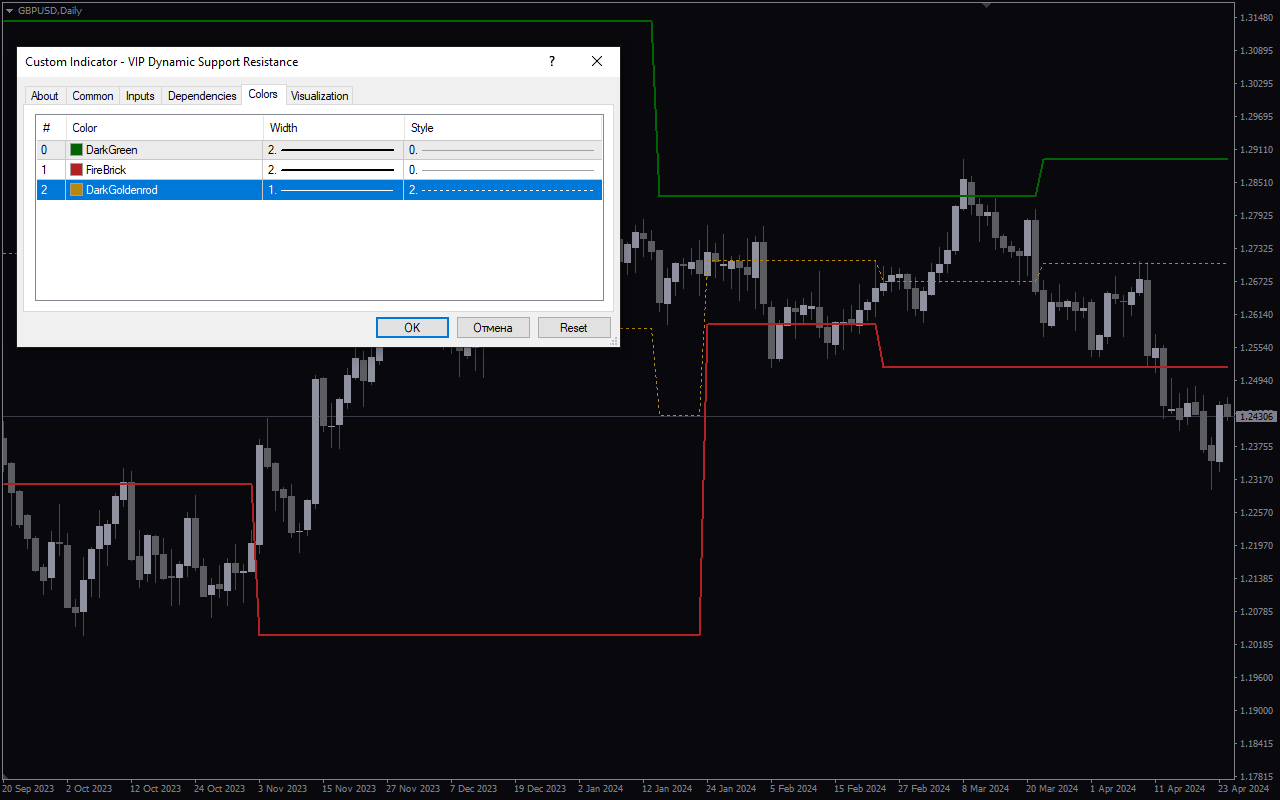Image resolution: width=1280 pixels, height=800 pixels.
Task: Click the GBPUSD,Daily chart label
Action: pos(50,10)
